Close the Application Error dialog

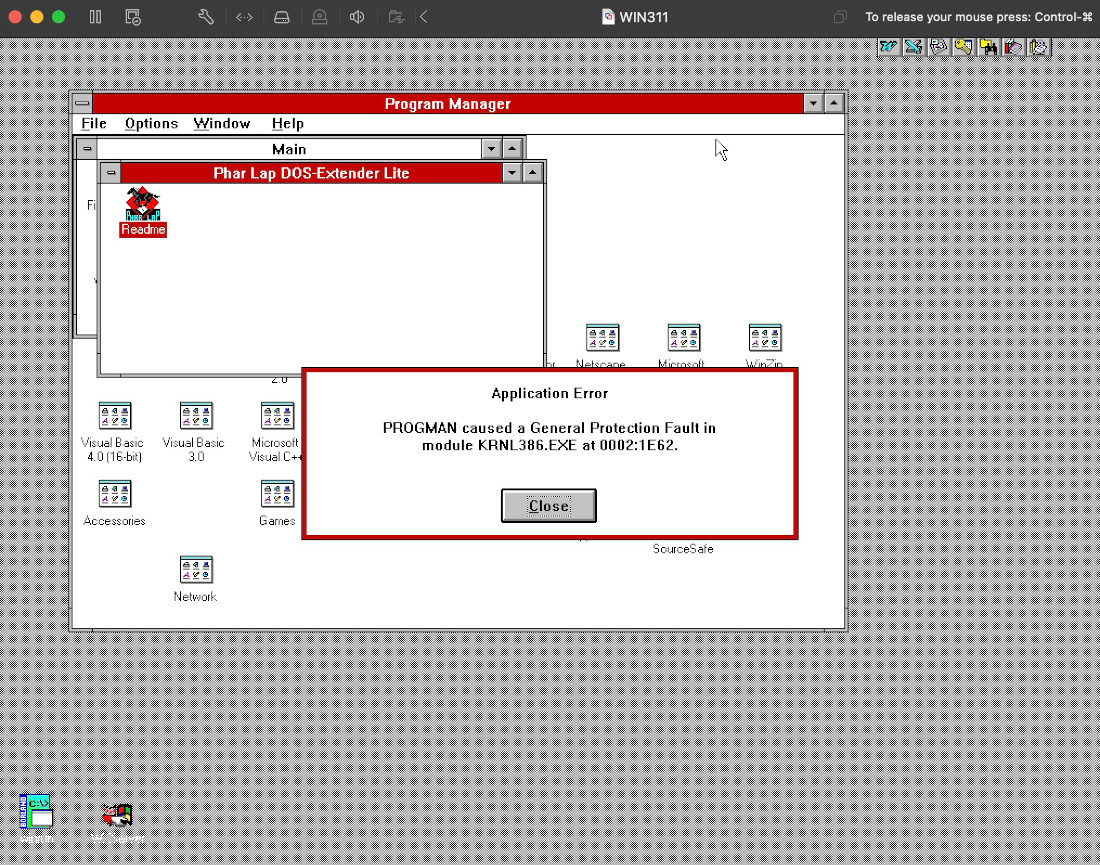pyautogui.click(x=548, y=506)
